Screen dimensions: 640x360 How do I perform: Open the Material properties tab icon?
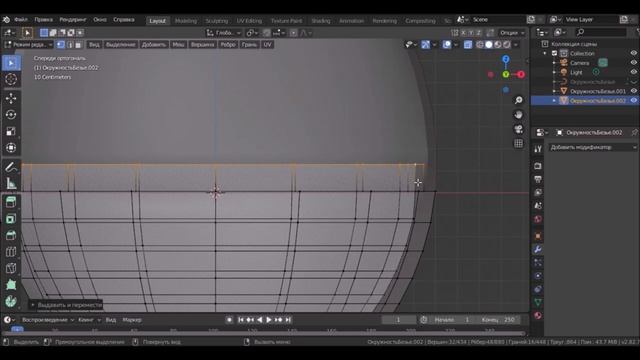(x=538, y=315)
